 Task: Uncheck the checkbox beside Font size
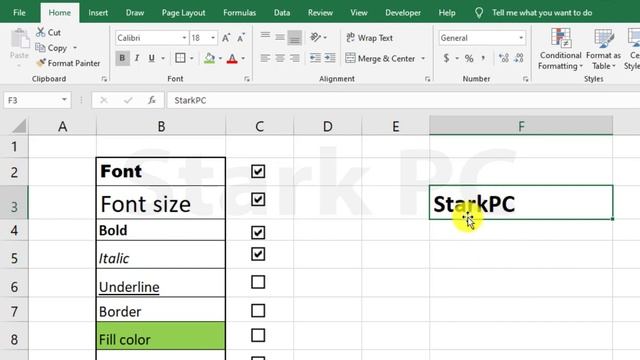tap(258, 200)
